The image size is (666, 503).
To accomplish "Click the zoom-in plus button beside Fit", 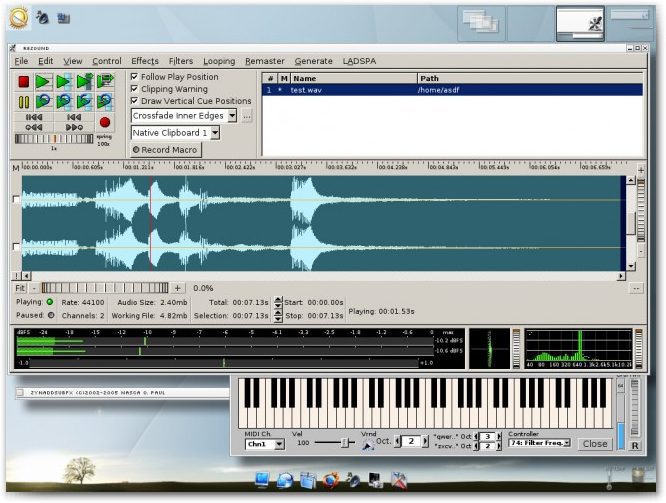I will 178,288.
